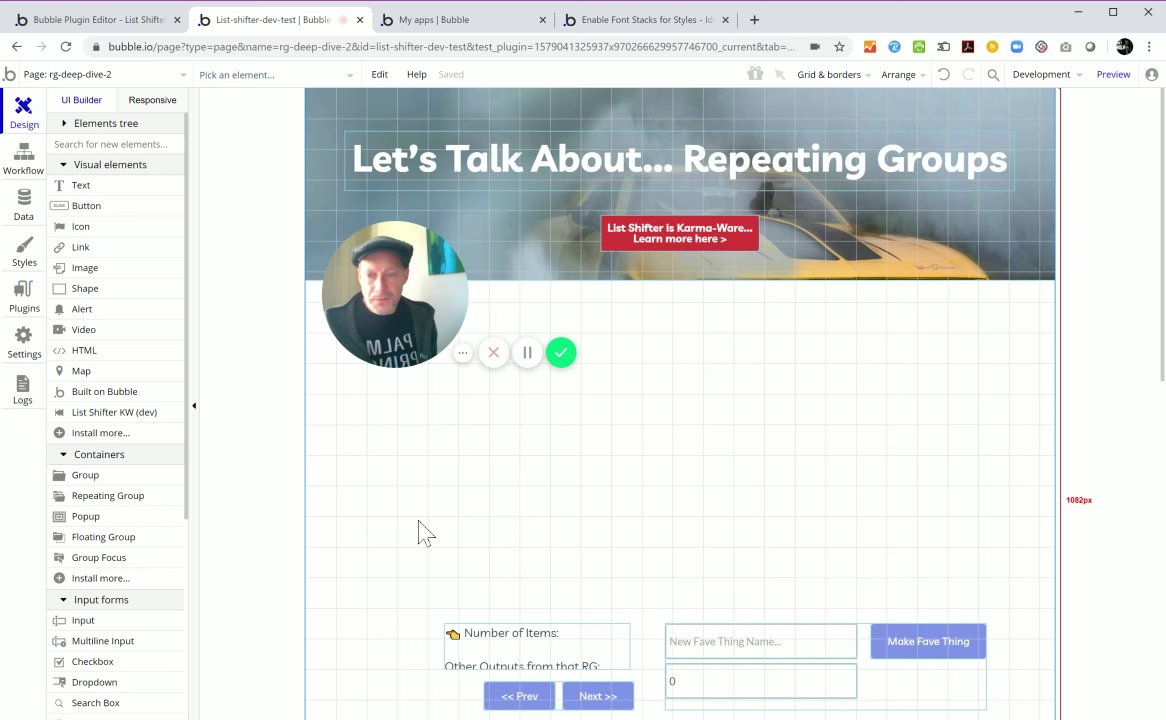Screen dimensions: 1166x720
Task: Add a Dropdown element
Action: pos(116,682)
